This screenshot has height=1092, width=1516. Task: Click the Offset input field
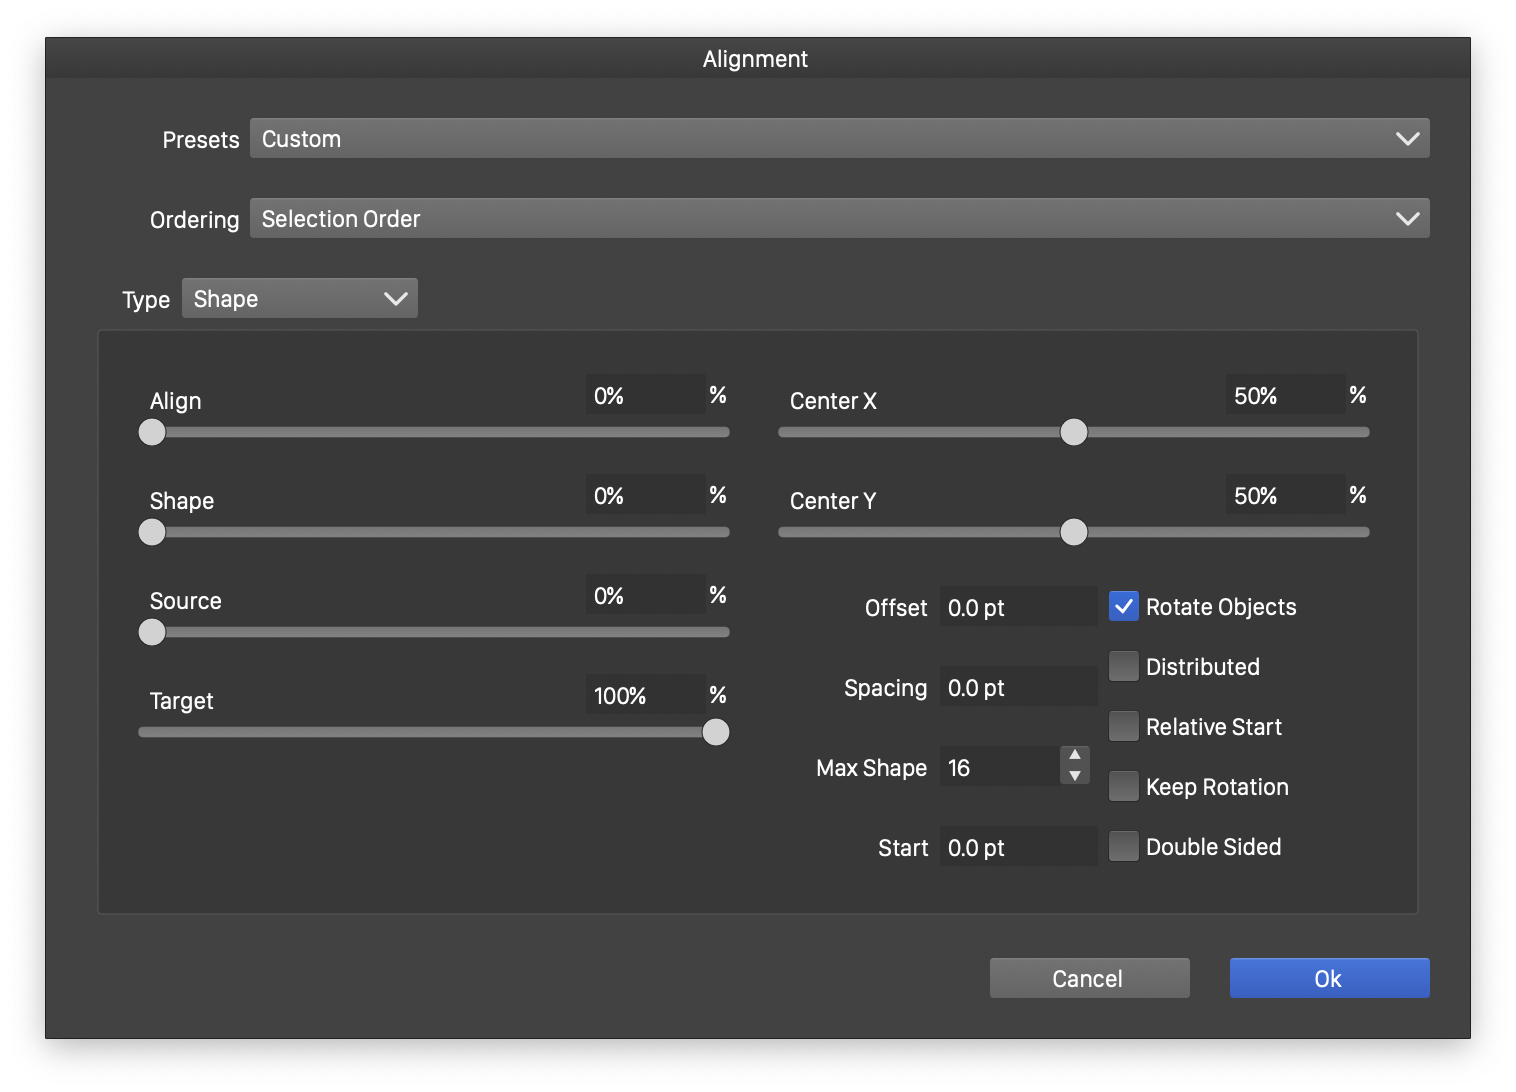[x=1017, y=608]
